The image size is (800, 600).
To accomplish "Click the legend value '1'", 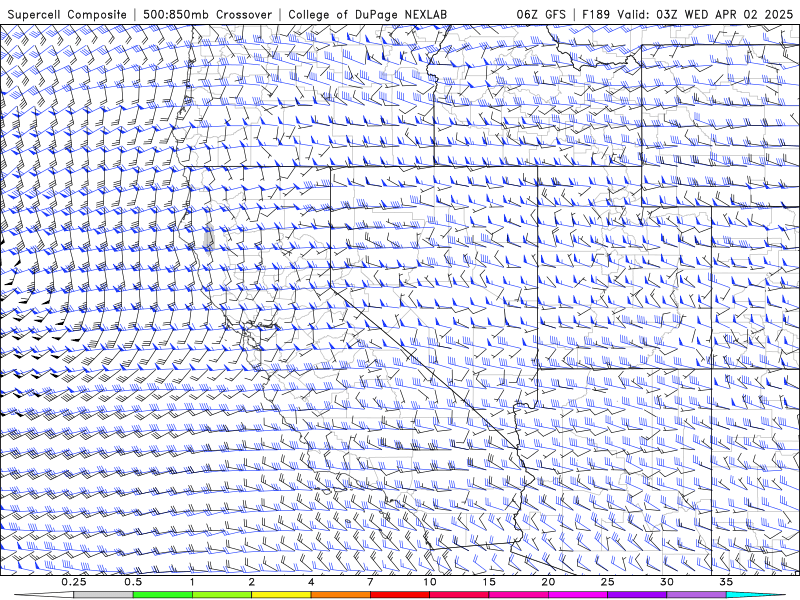I will click(x=192, y=582).
